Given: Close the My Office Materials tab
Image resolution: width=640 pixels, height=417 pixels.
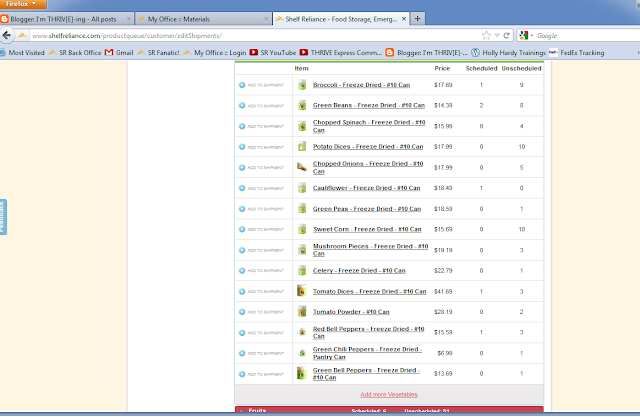Looking at the screenshot, I should 266,19.
